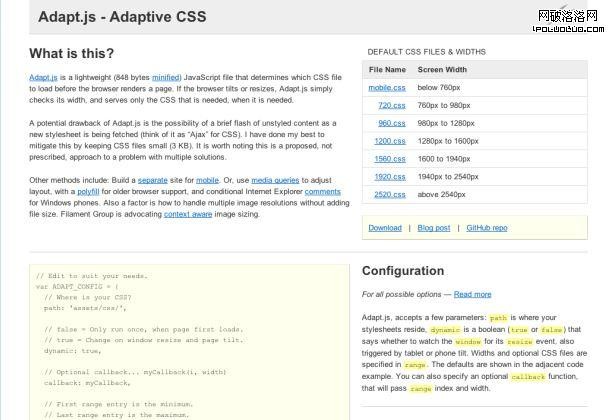615x420 pixels.
Task: Open the 720.css file link
Action: point(391,105)
